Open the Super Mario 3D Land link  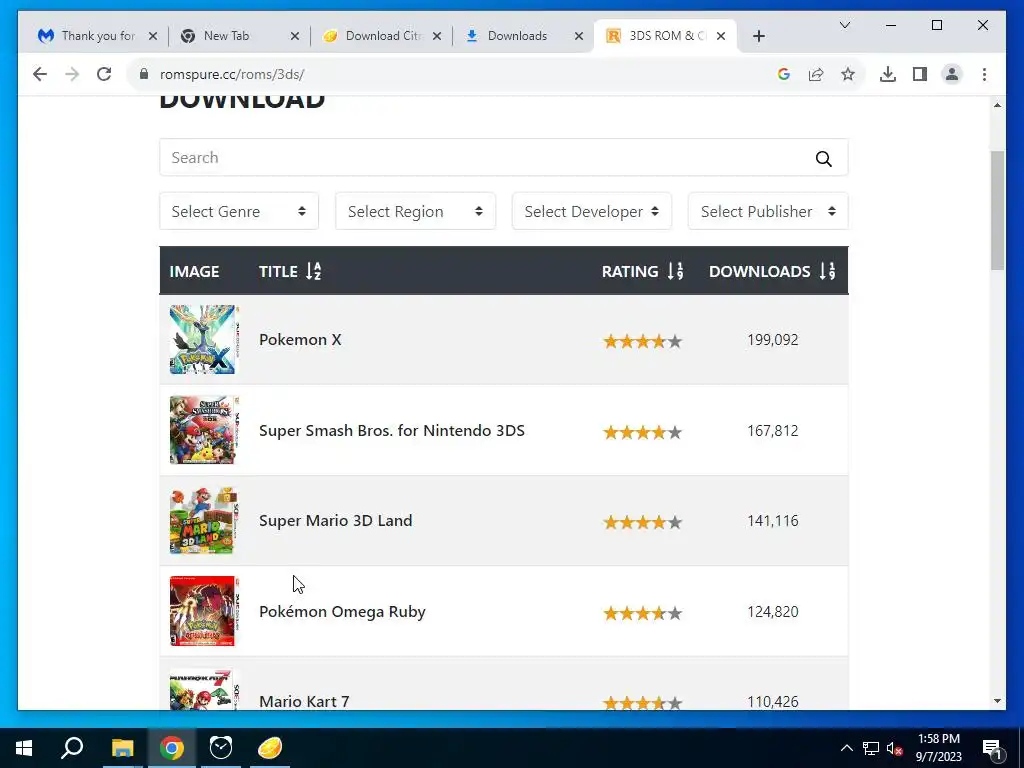coord(335,520)
